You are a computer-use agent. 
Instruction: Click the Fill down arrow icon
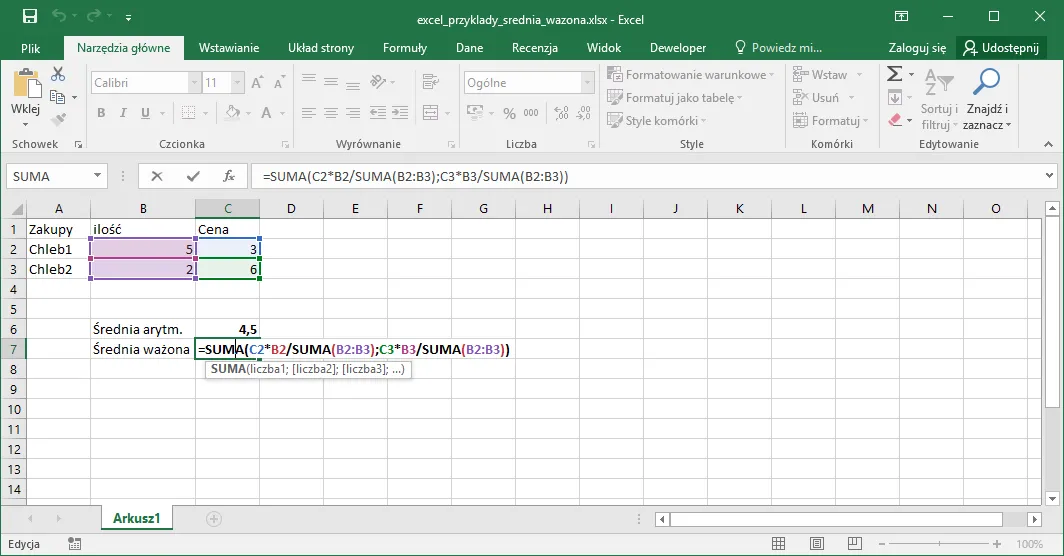click(895, 97)
